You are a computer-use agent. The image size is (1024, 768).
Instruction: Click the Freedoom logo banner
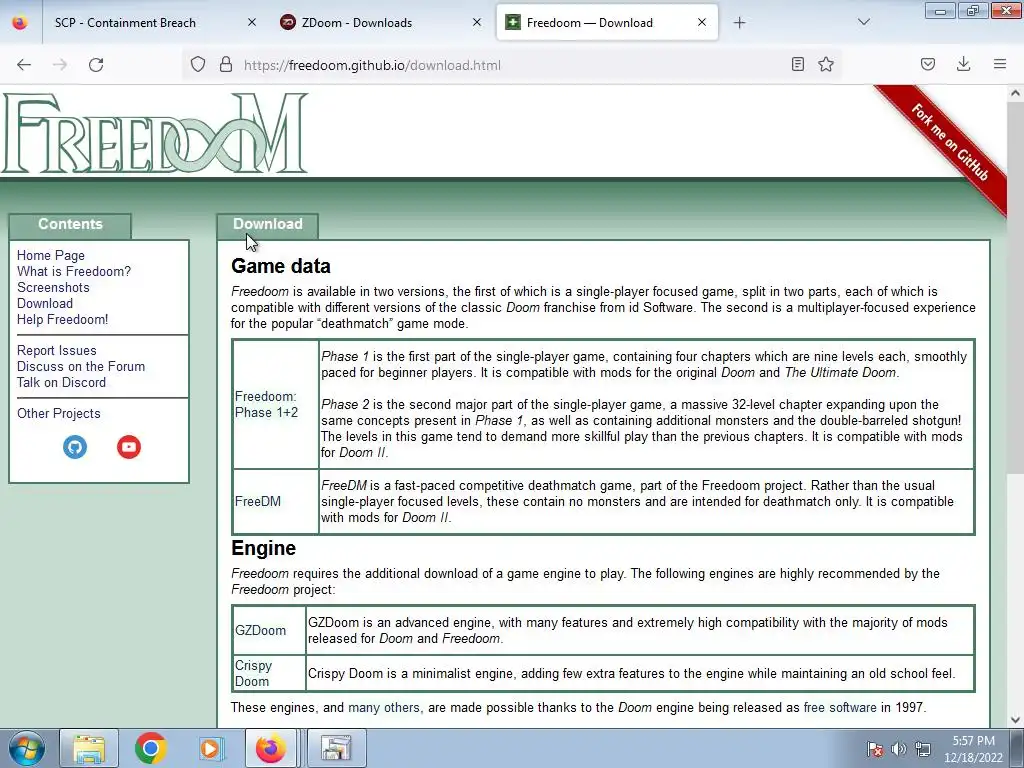coord(155,133)
